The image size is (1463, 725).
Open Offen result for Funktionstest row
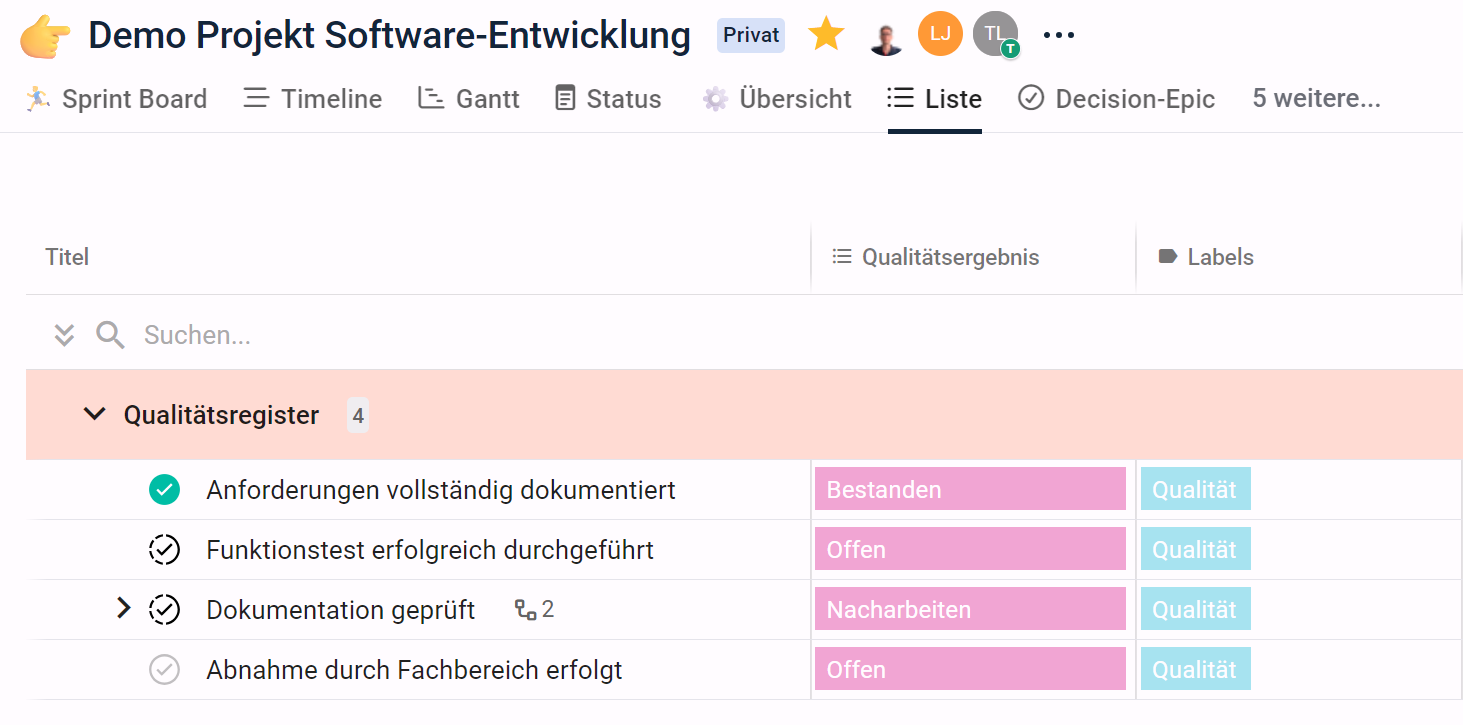[x=970, y=550]
